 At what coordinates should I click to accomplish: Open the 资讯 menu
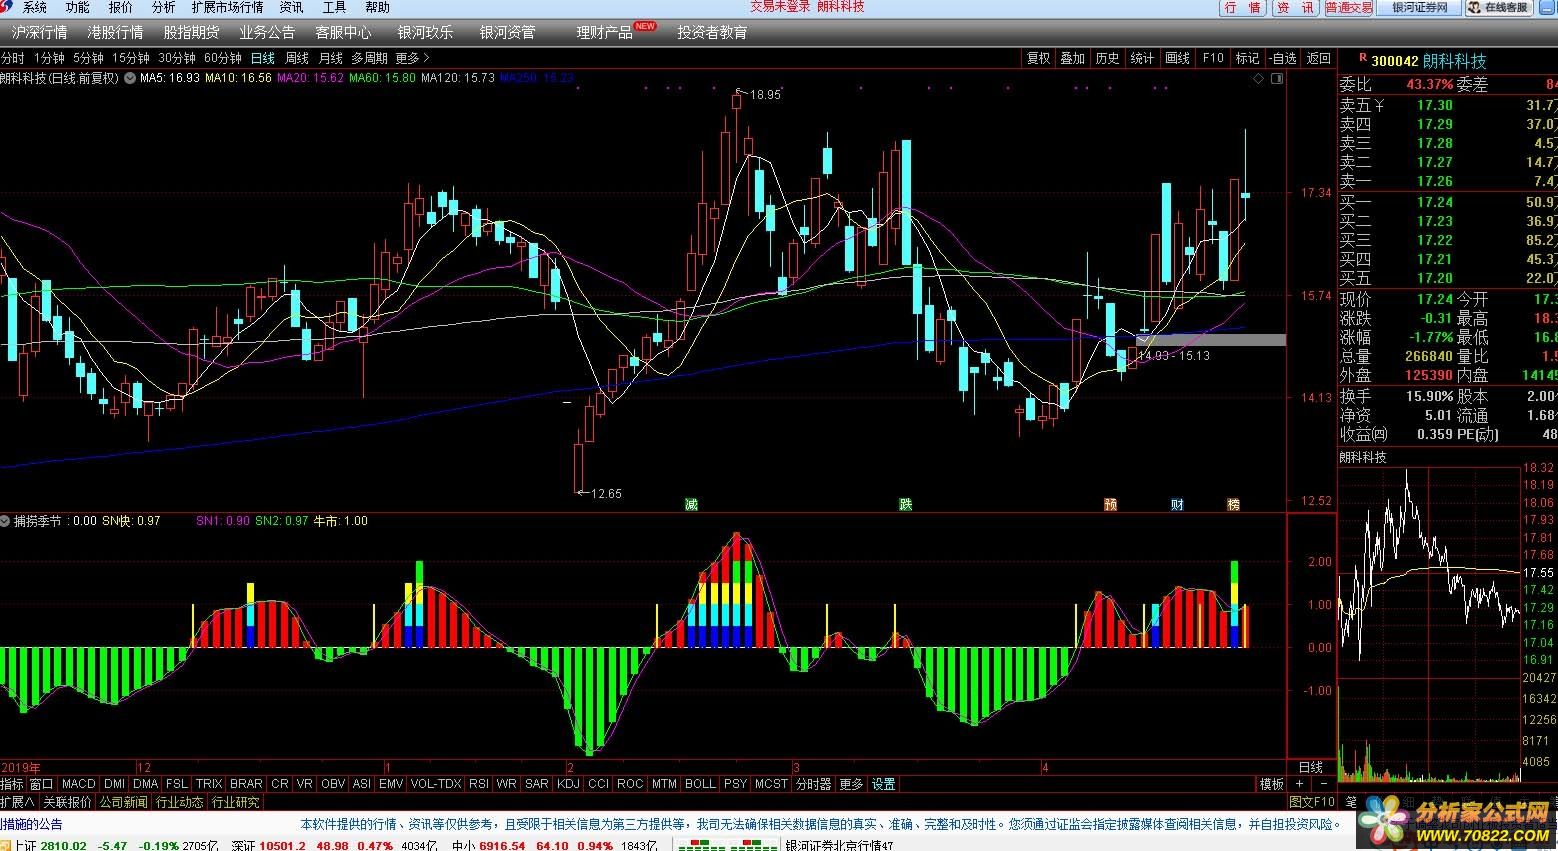(292, 7)
